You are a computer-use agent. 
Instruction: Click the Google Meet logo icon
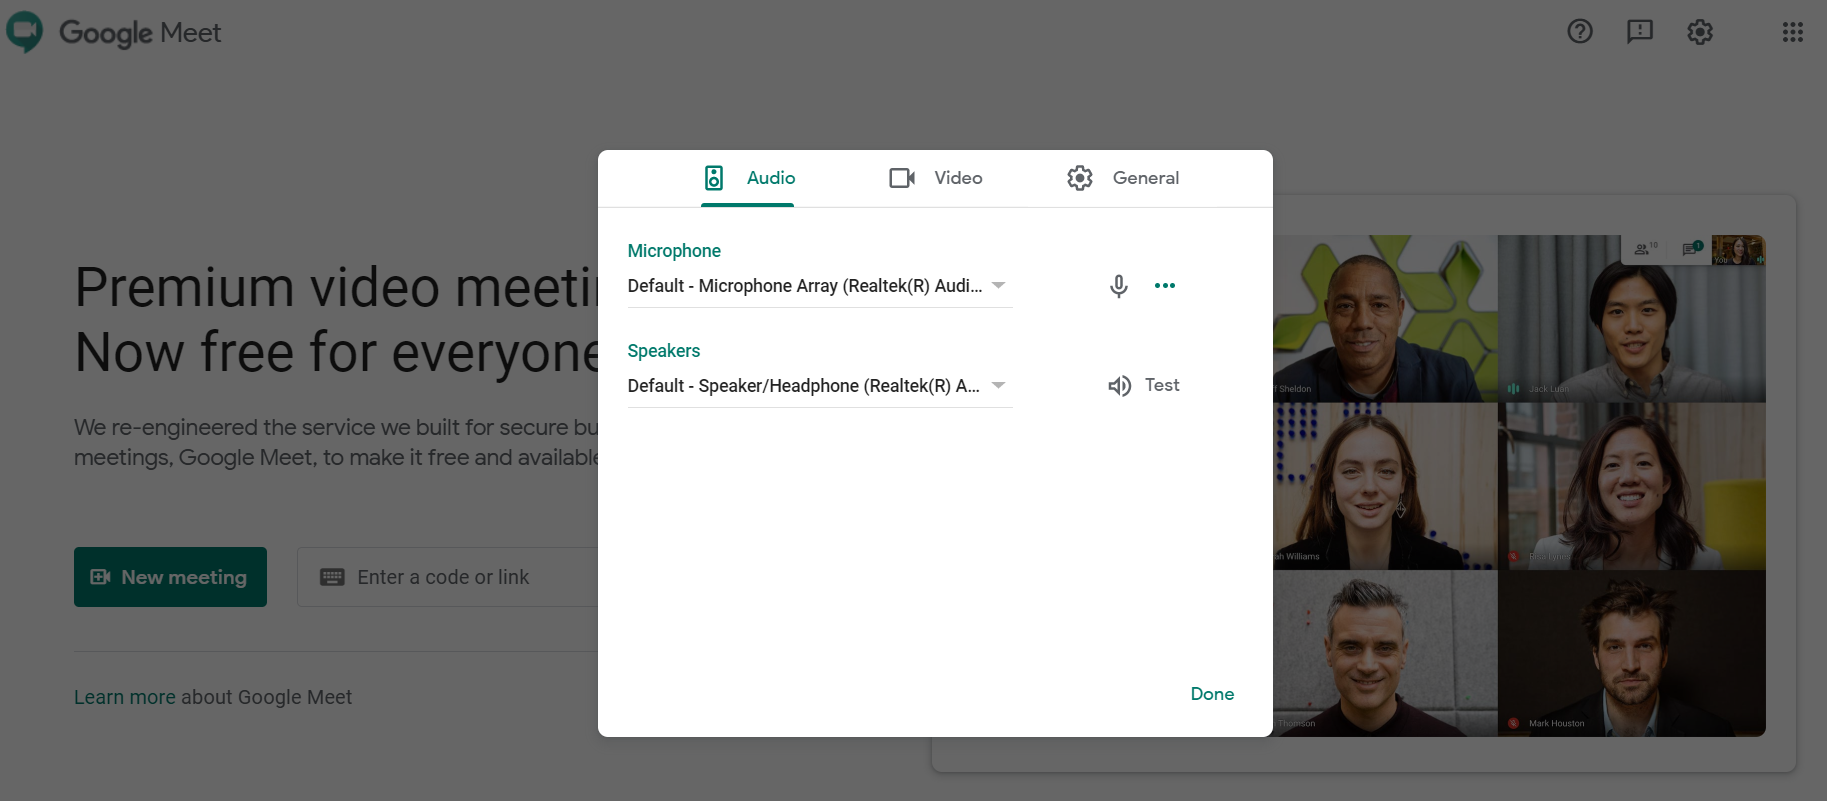[24, 32]
